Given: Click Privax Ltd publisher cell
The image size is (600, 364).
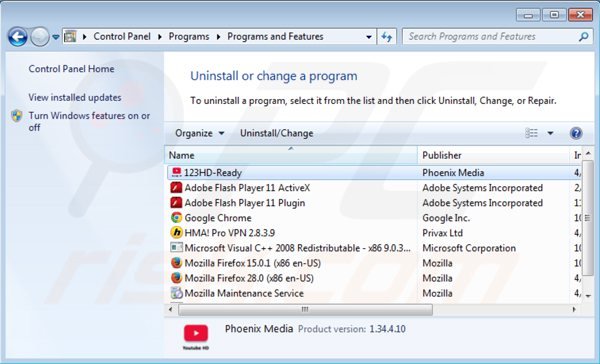Looking at the screenshot, I should coord(442,233).
